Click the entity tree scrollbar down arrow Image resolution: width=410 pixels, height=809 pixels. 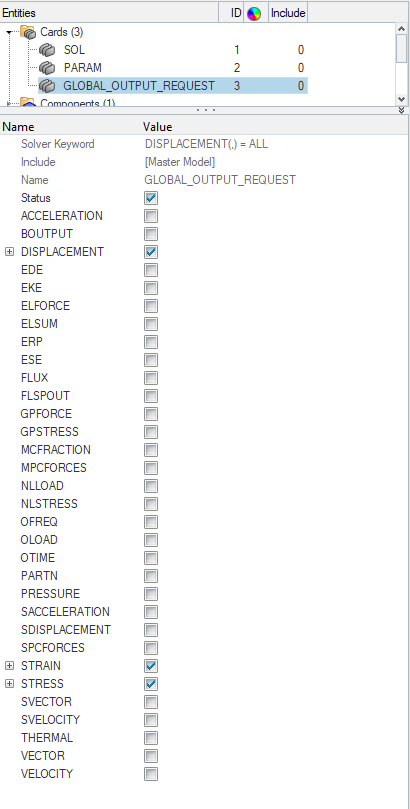pos(402,99)
